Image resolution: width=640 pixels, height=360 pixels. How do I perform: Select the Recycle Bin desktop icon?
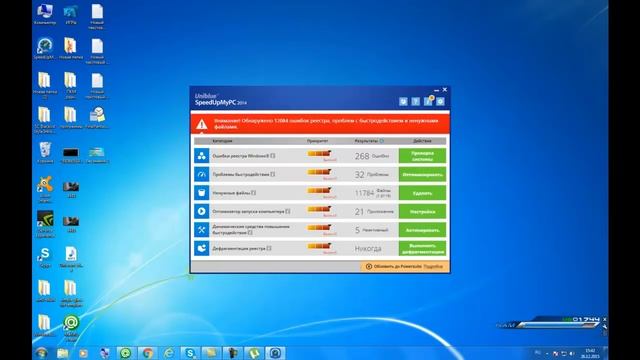(45, 153)
